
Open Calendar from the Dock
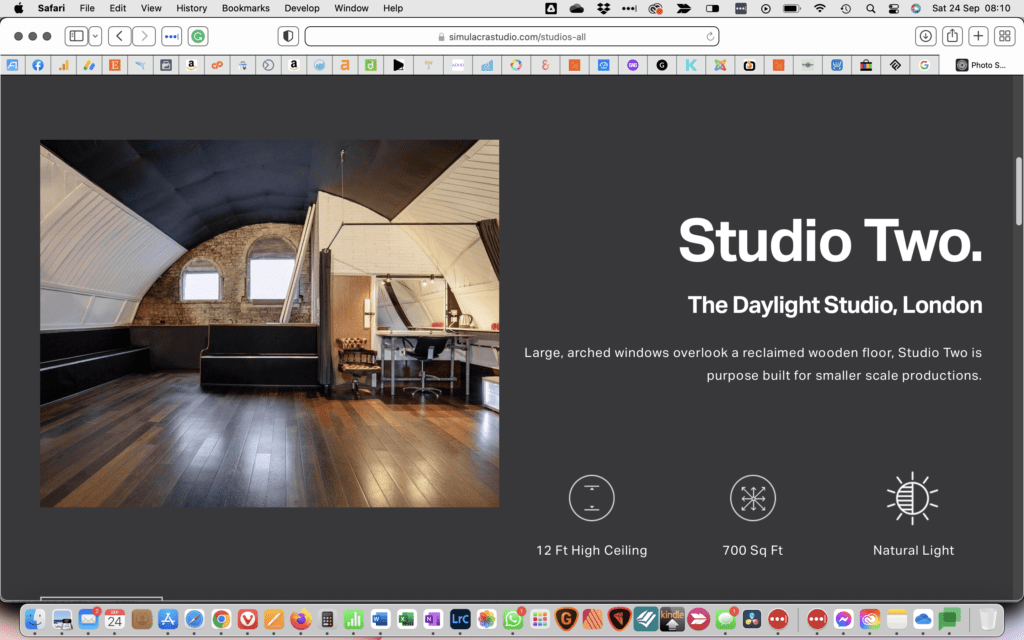[x=115, y=618]
